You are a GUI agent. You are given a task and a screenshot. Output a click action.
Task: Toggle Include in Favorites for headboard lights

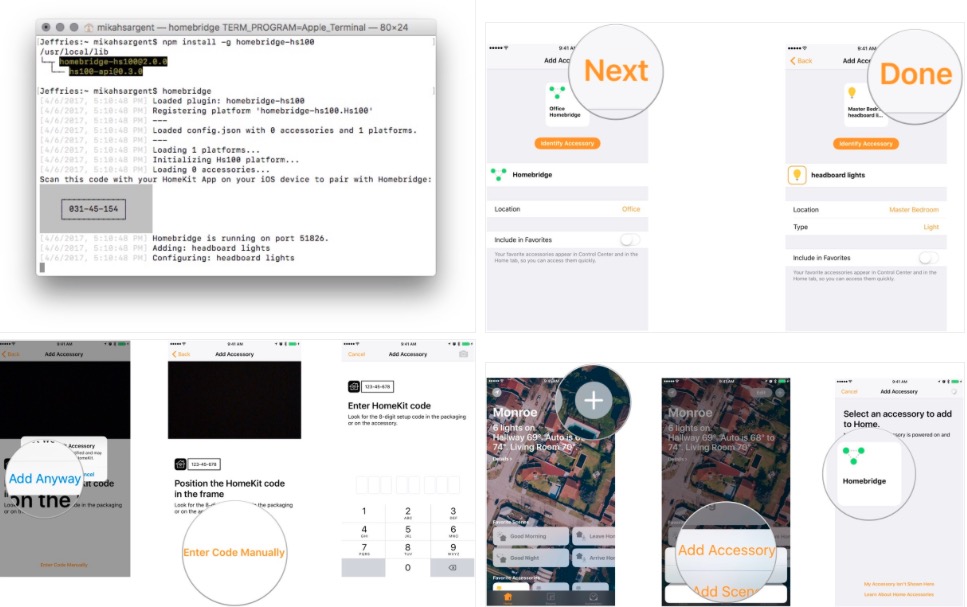click(x=928, y=257)
